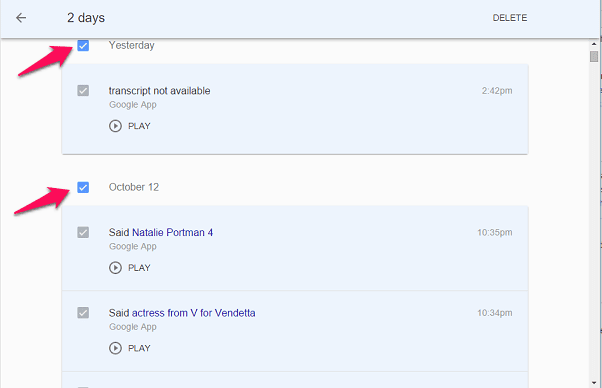Click the transcript not available title
Image resolution: width=602 pixels, height=388 pixels.
[x=159, y=91]
